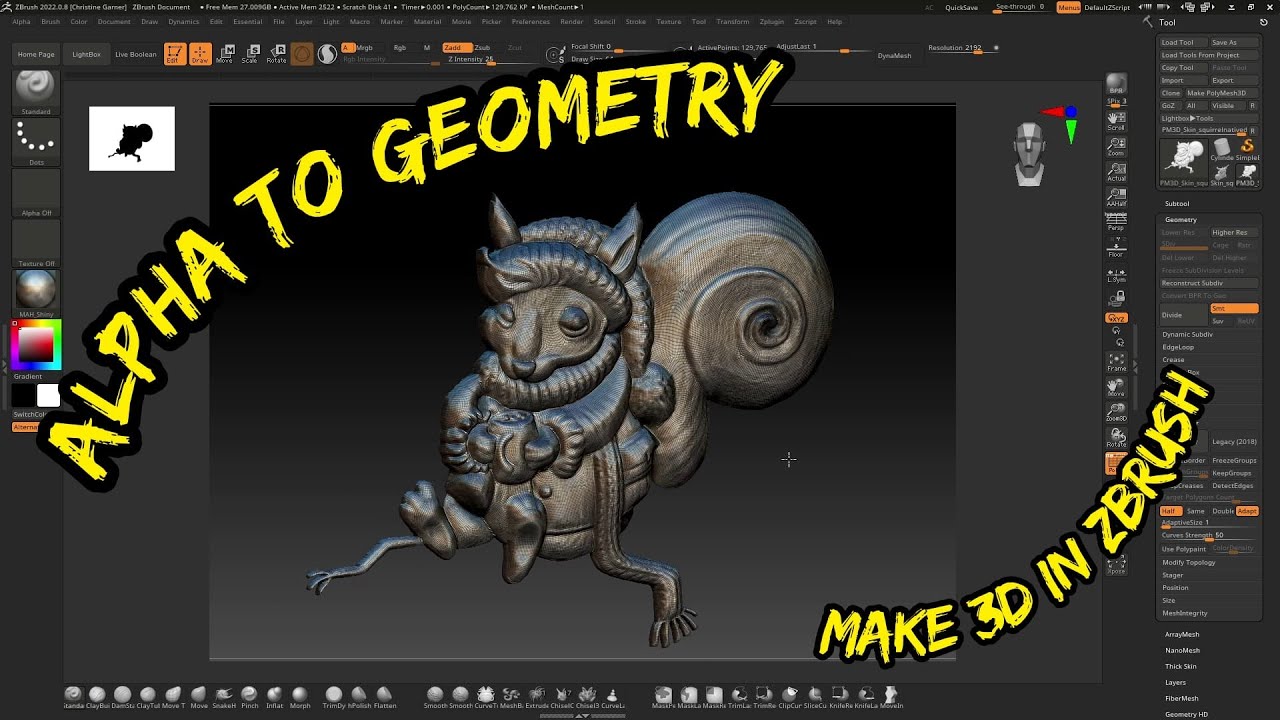Select the Move transform button
Viewport: 1280px width, 720px height.
click(226, 54)
